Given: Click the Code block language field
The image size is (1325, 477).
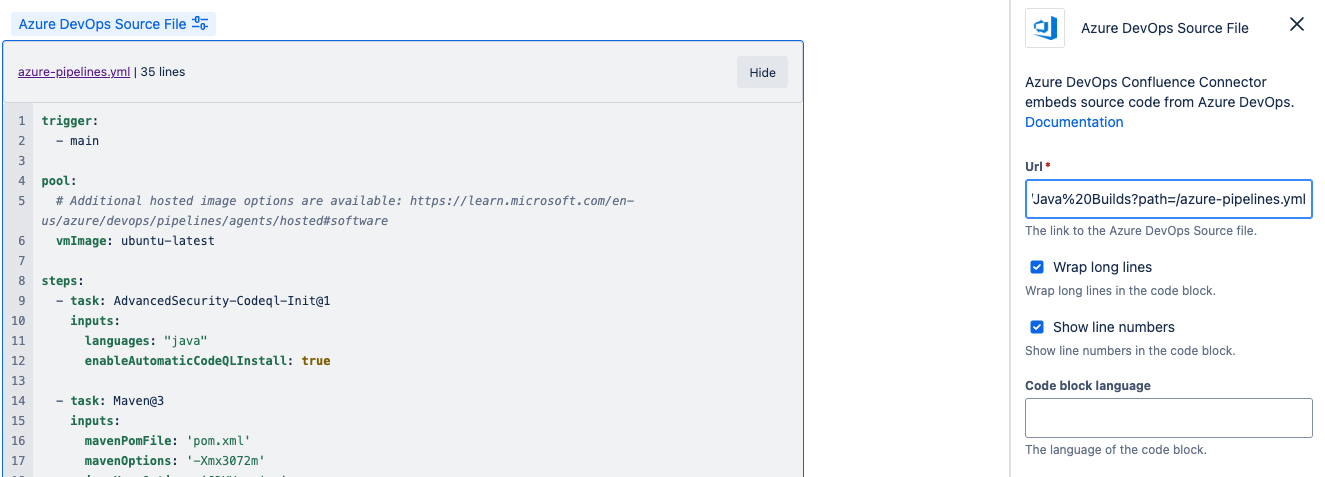Looking at the screenshot, I should pos(1168,418).
